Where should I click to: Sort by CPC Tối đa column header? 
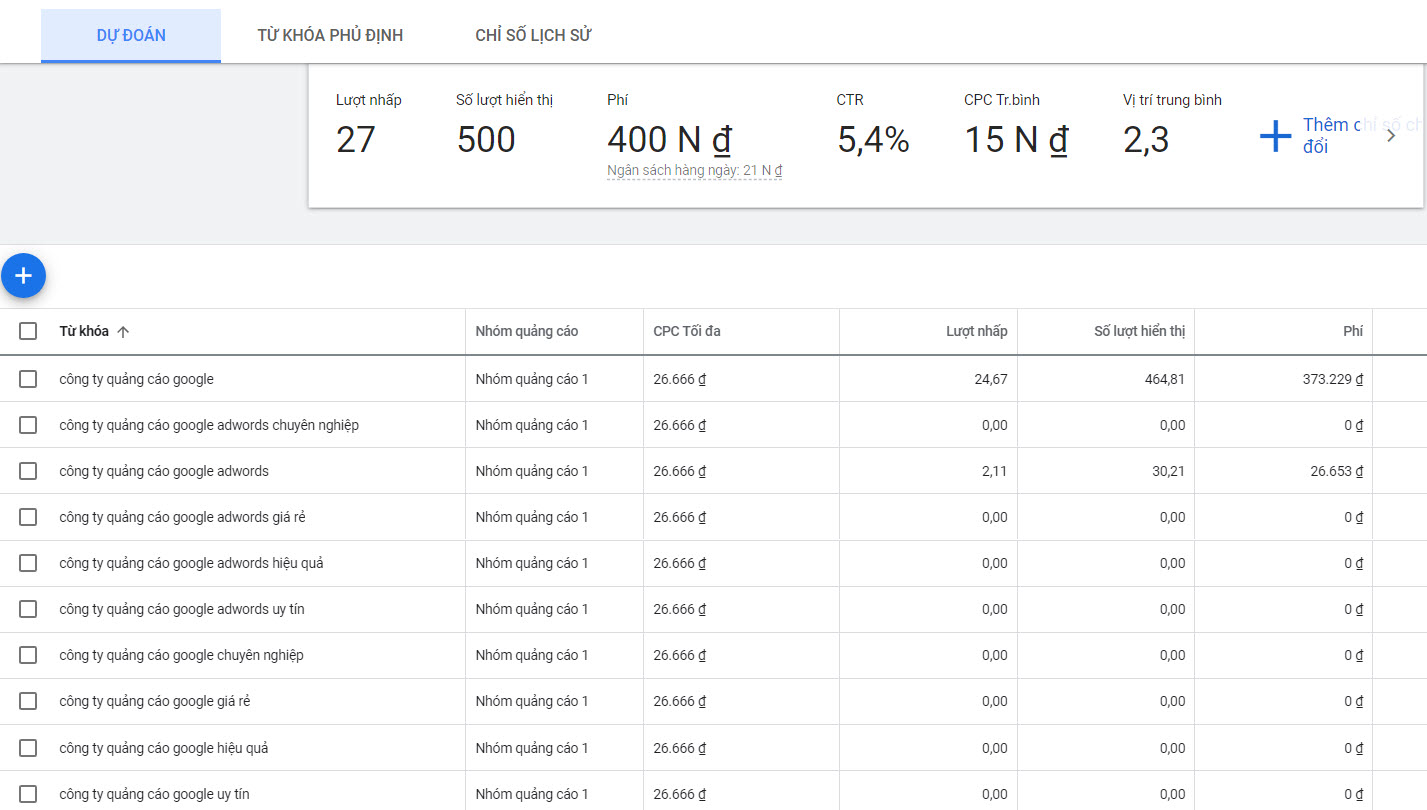pos(687,331)
